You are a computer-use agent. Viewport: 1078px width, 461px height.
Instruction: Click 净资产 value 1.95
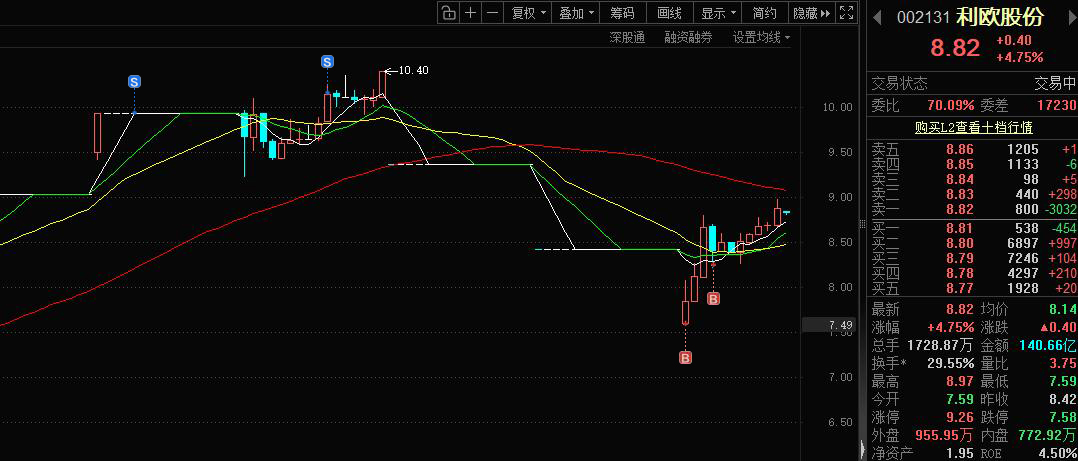click(960, 453)
